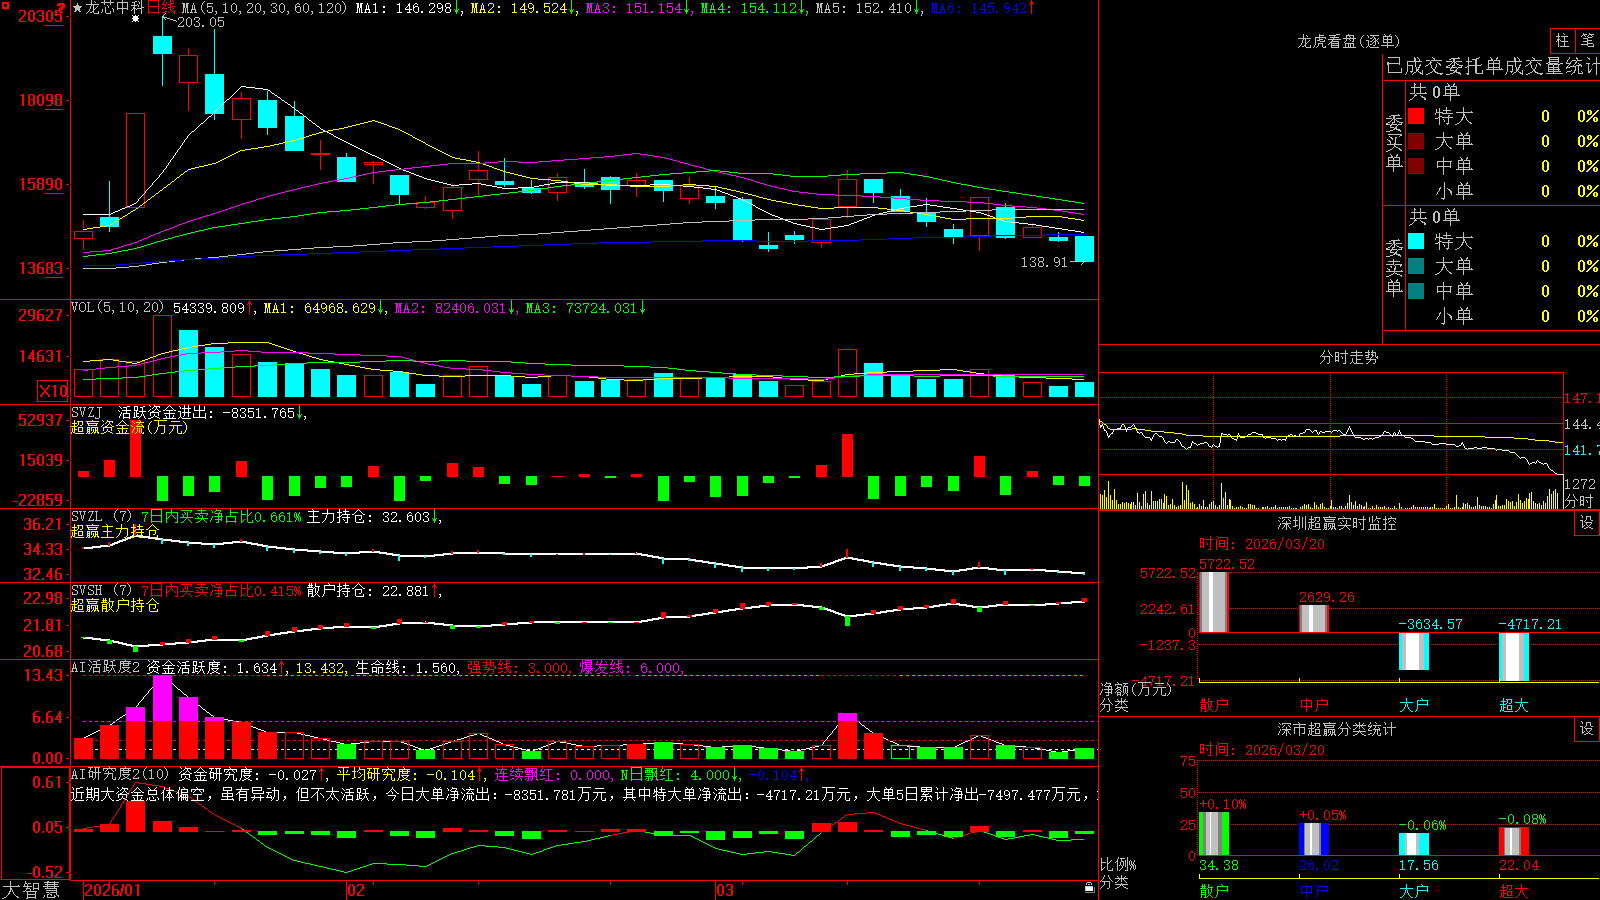Click the 龙虎看盘(逐单) panel title
This screenshot has height=900, width=1600.
click(1349, 41)
